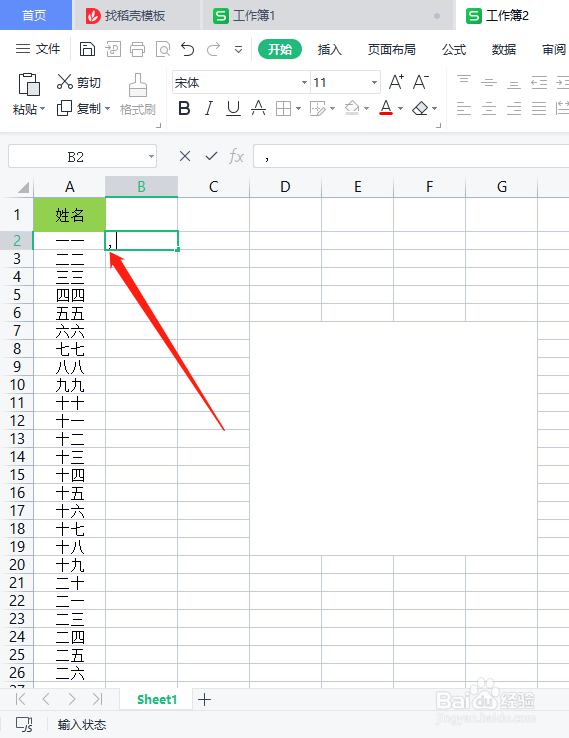
Task: Switch to the 开始 ribbon tab
Action: (280, 49)
